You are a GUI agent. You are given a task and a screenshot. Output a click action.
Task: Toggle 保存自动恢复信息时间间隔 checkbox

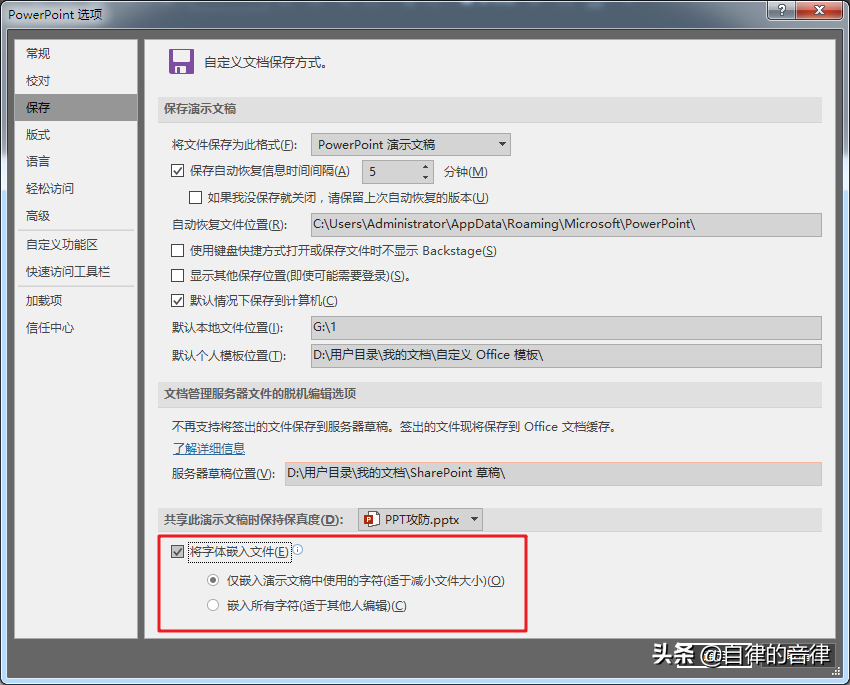click(177, 171)
